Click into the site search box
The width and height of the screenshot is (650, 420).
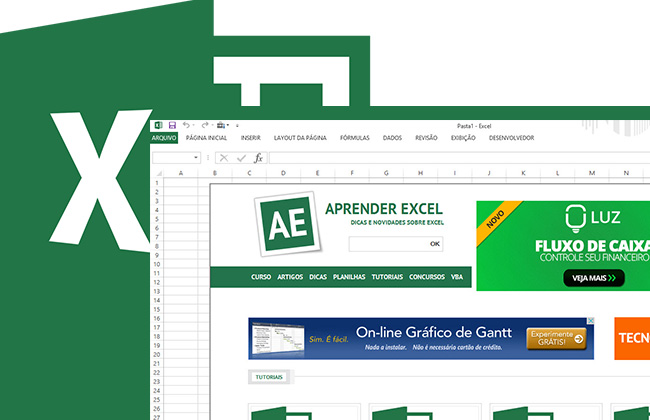click(388, 244)
